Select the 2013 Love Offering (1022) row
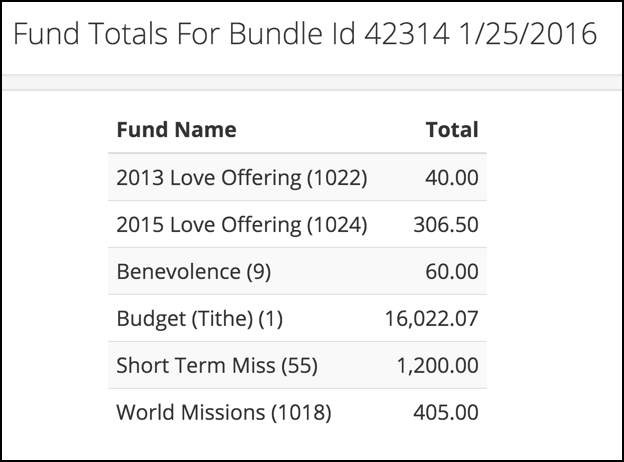 (x=297, y=177)
